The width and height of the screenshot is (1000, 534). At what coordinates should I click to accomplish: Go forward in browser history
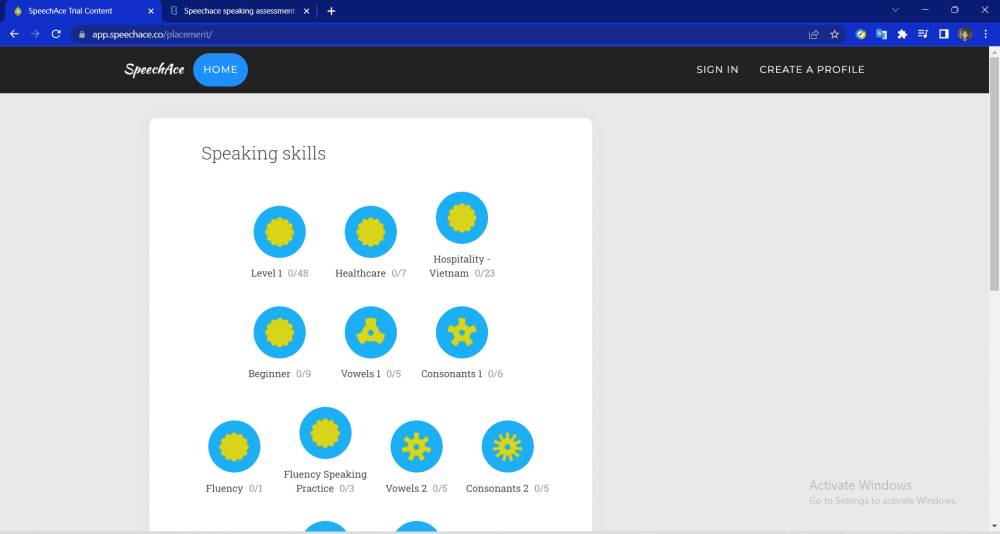point(35,34)
